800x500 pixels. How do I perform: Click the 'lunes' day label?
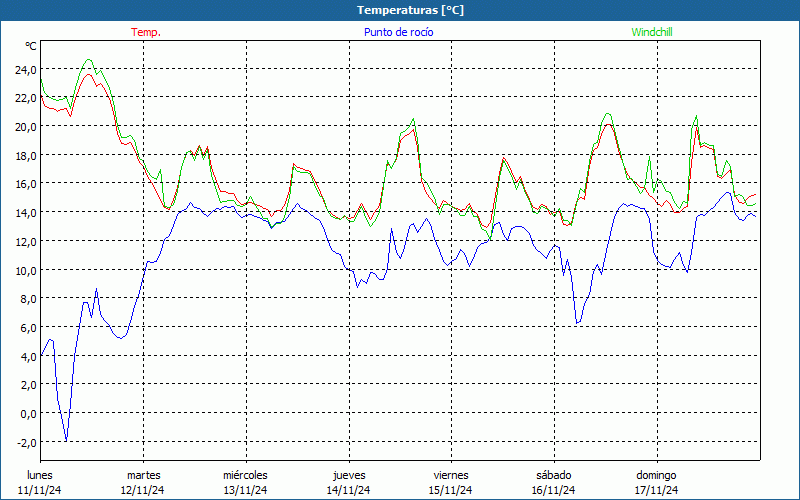pyautogui.click(x=40, y=476)
